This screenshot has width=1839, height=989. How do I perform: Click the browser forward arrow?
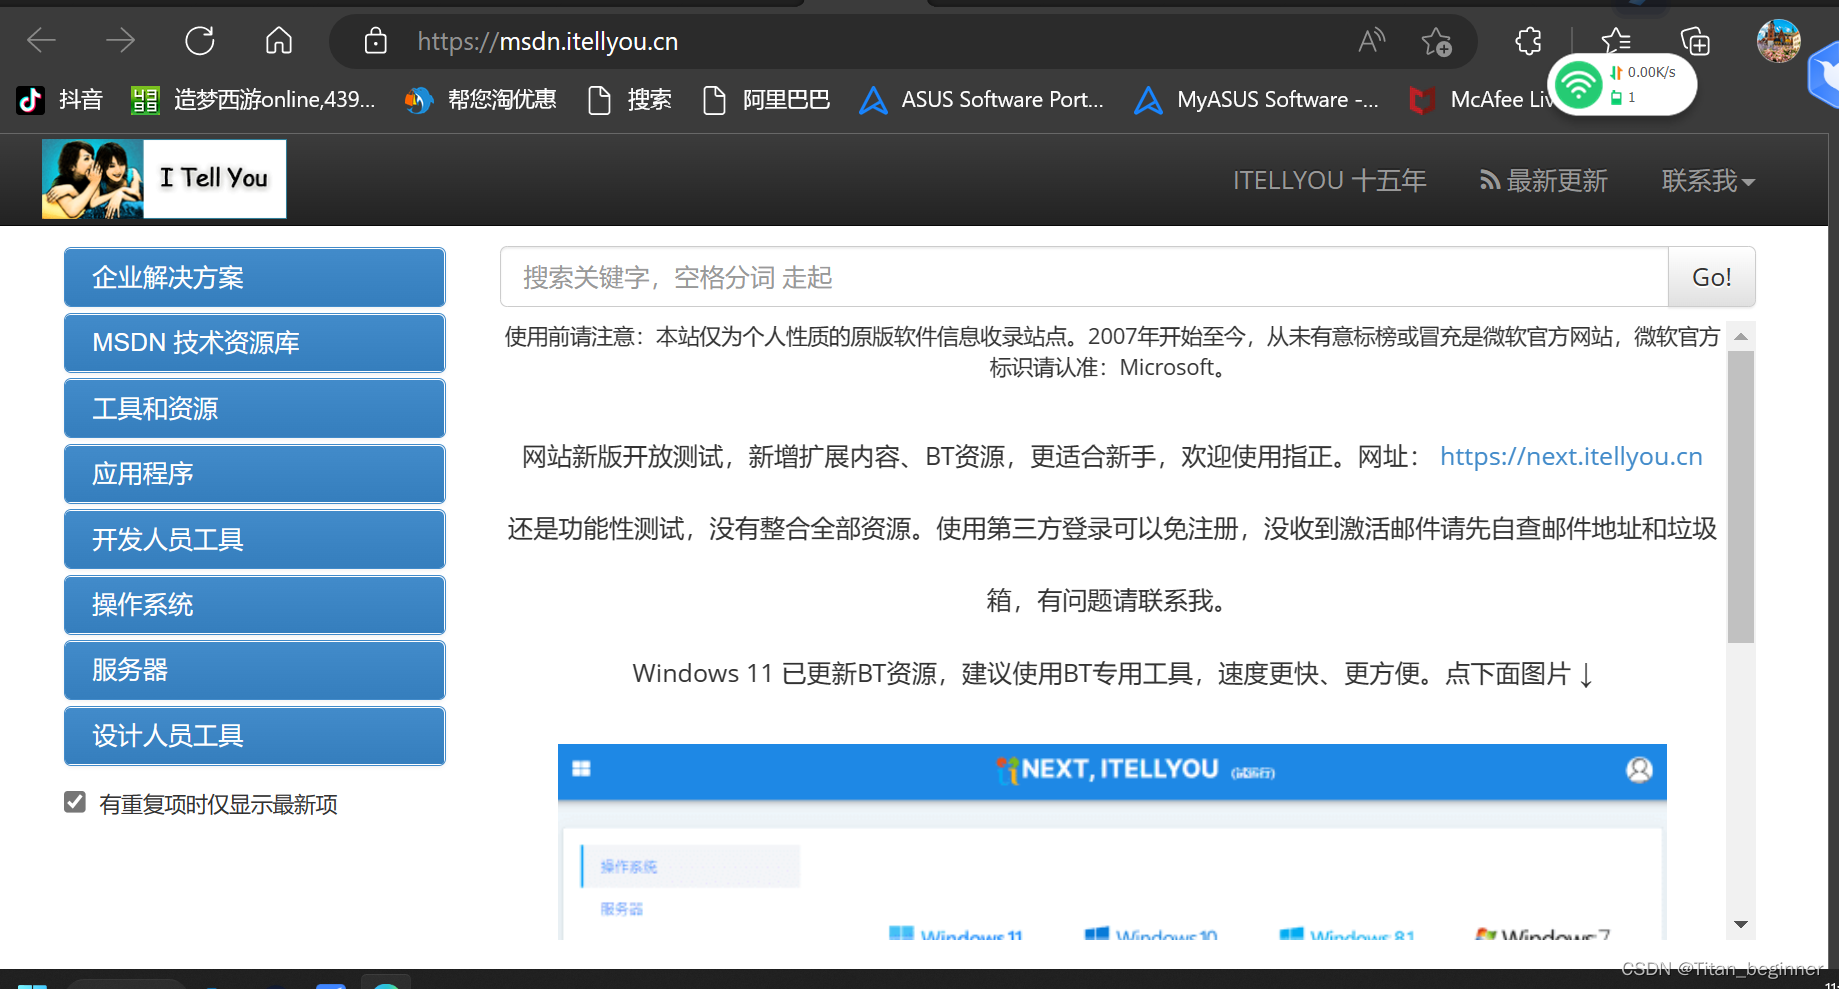120,41
